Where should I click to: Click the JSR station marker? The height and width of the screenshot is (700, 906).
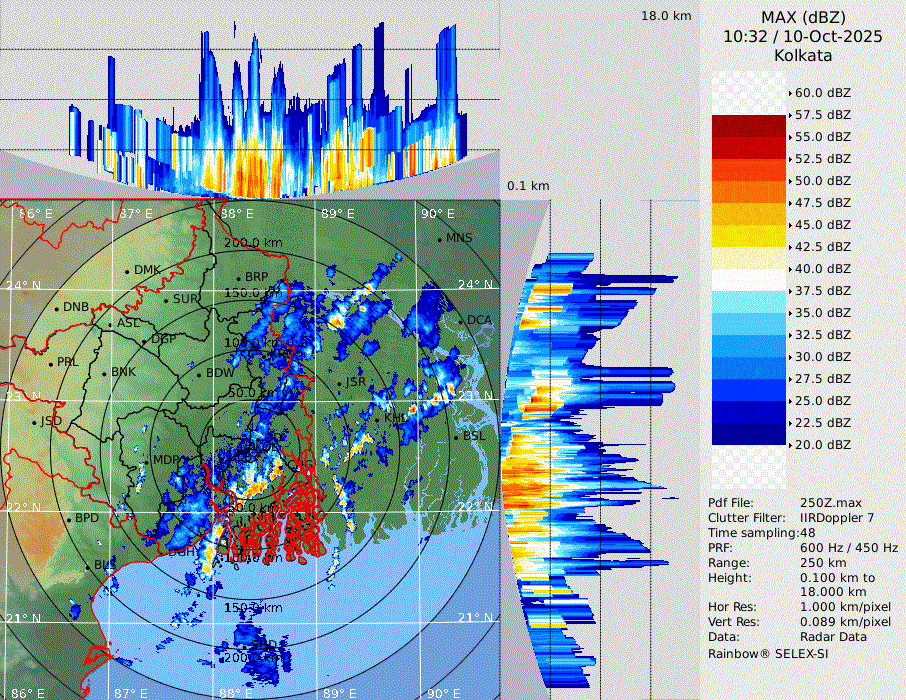(x=340, y=384)
